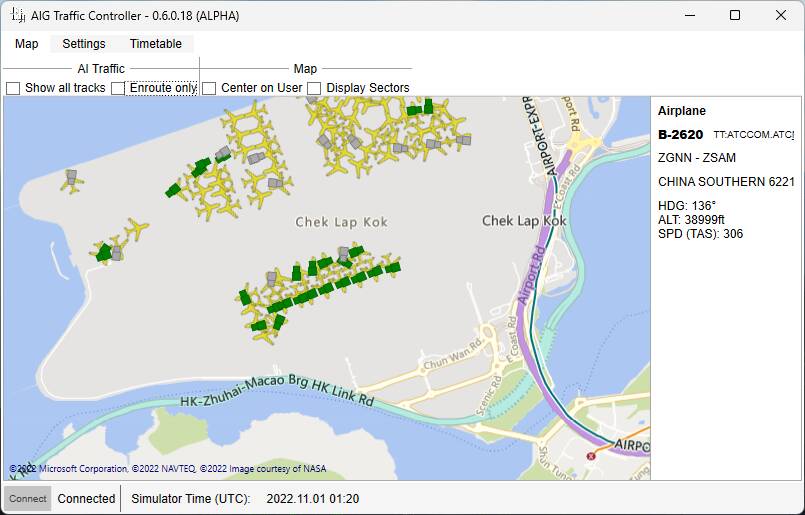Minimize the AIG Traffic Controller window
This screenshot has width=805, height=515.
(x=689, y=15)
